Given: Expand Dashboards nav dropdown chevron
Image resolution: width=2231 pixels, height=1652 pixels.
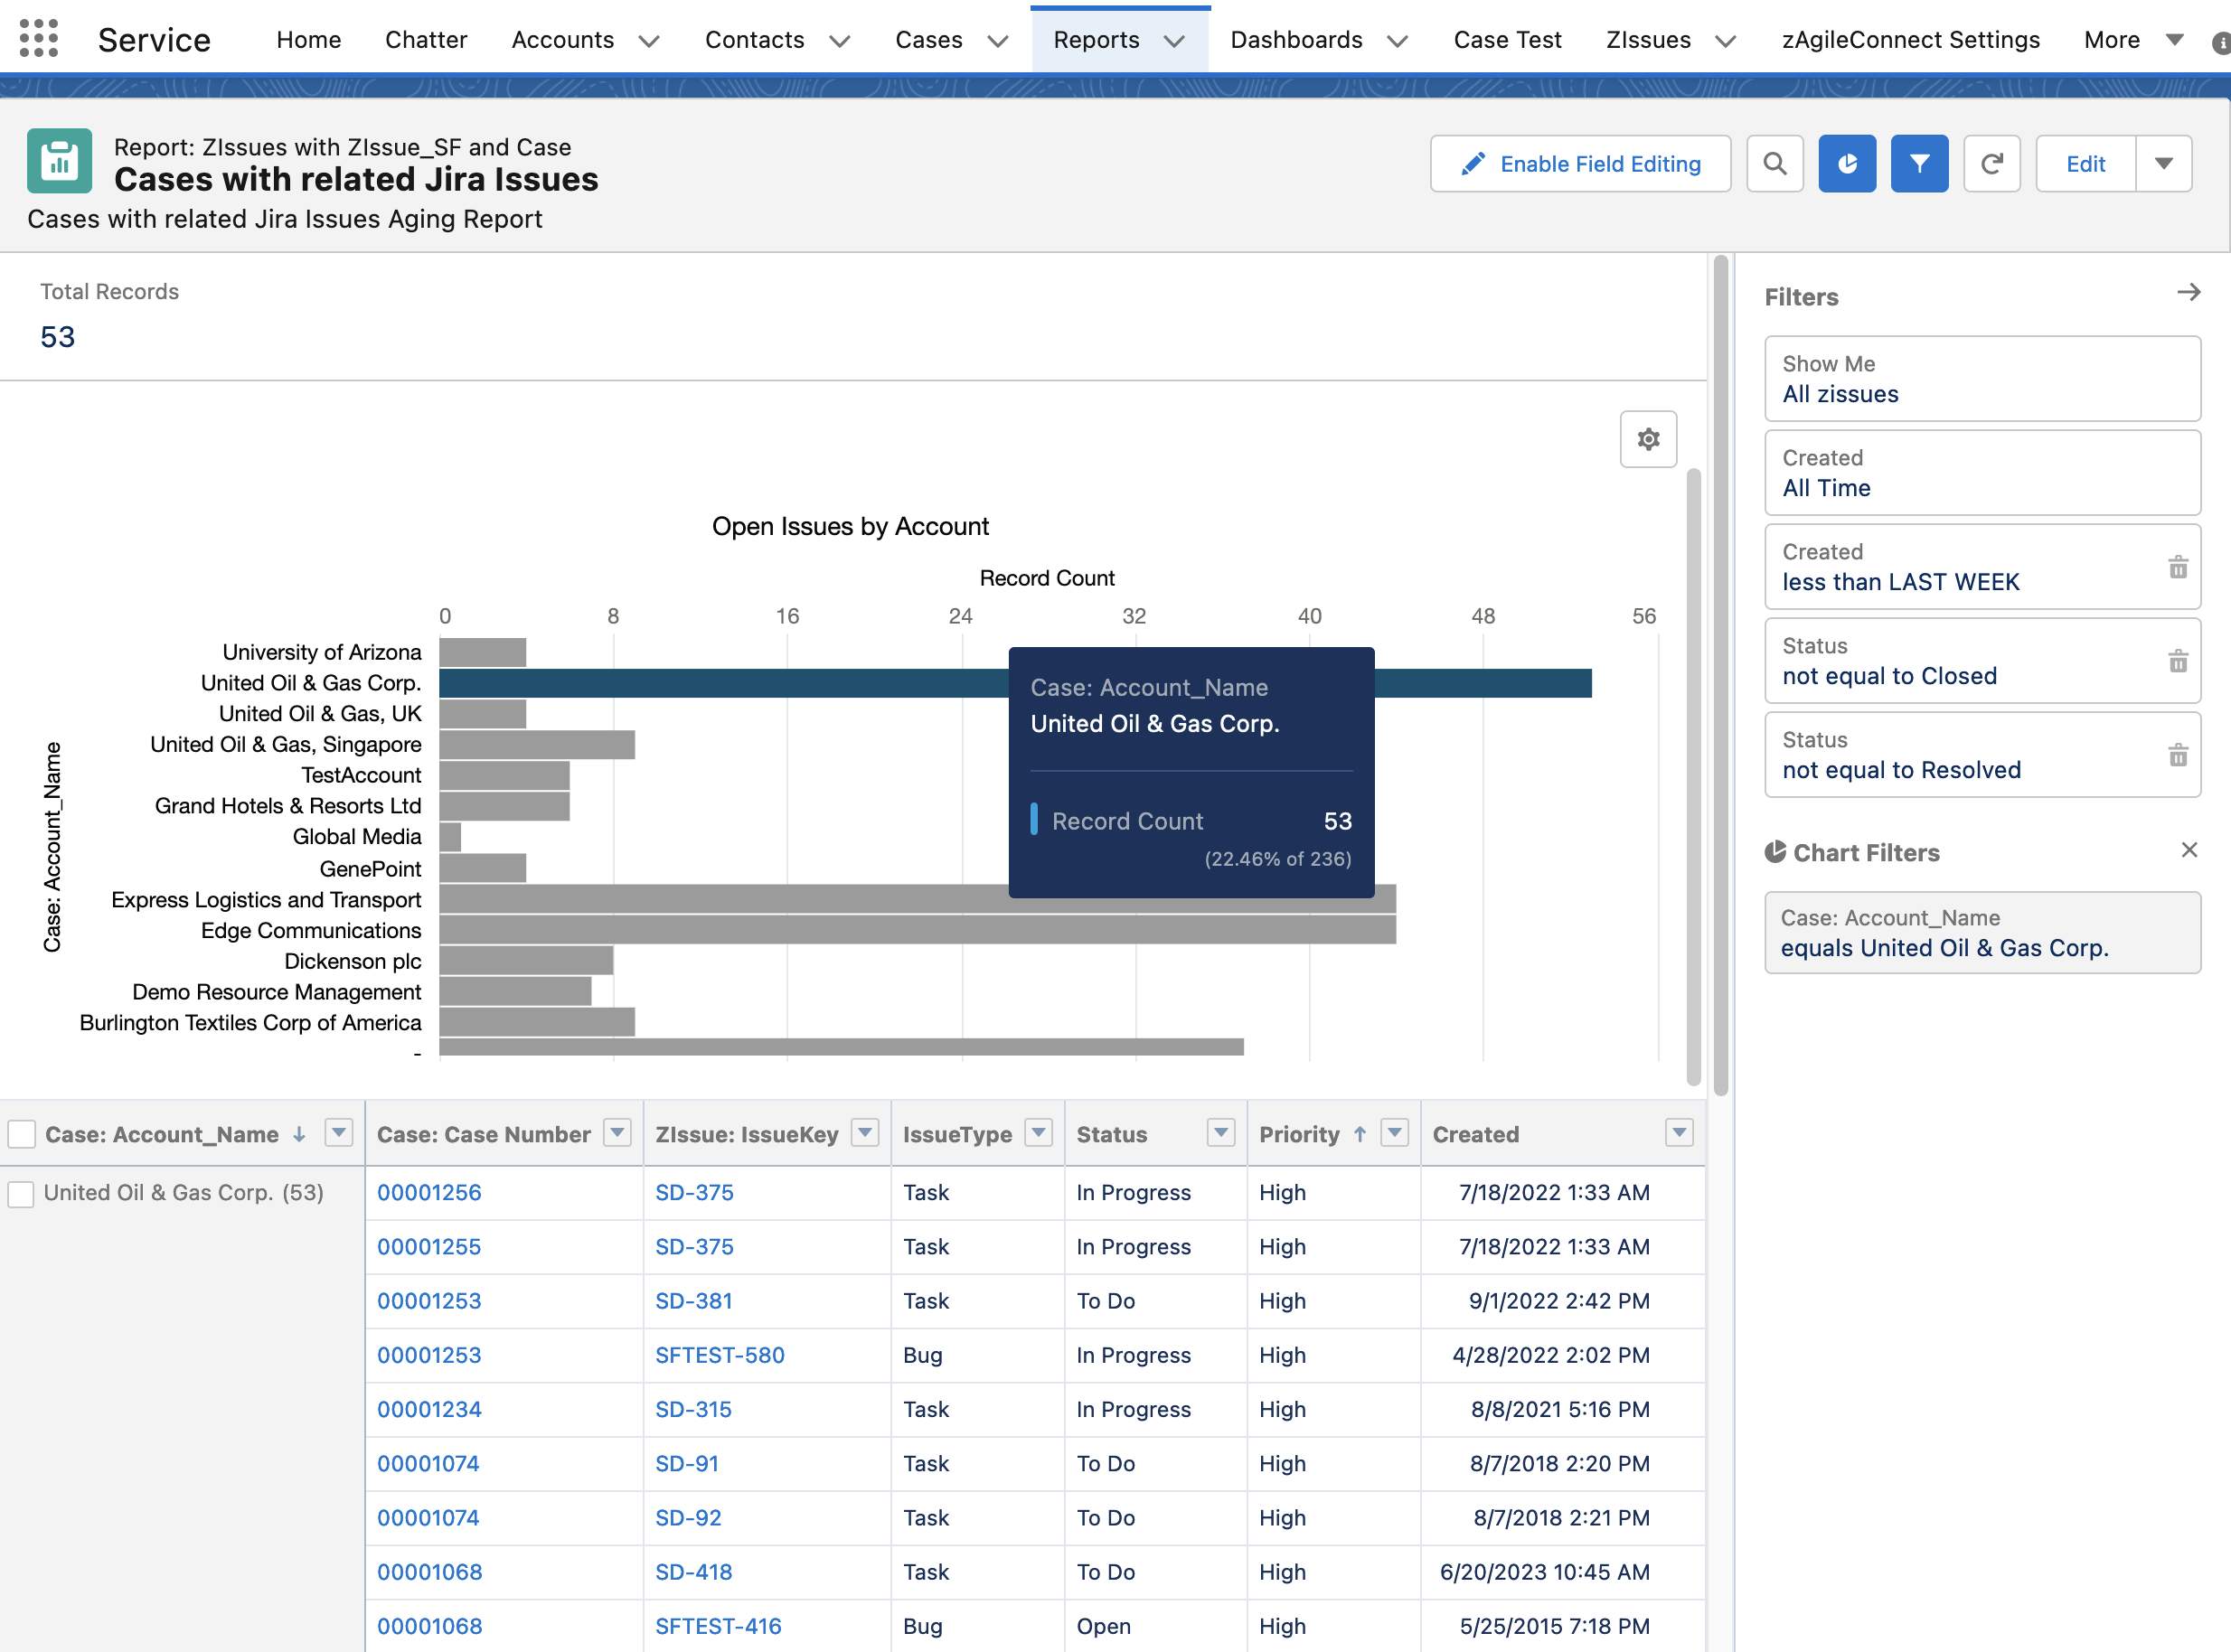Looking at the screenshot, I should click(x=1398, y=41).
